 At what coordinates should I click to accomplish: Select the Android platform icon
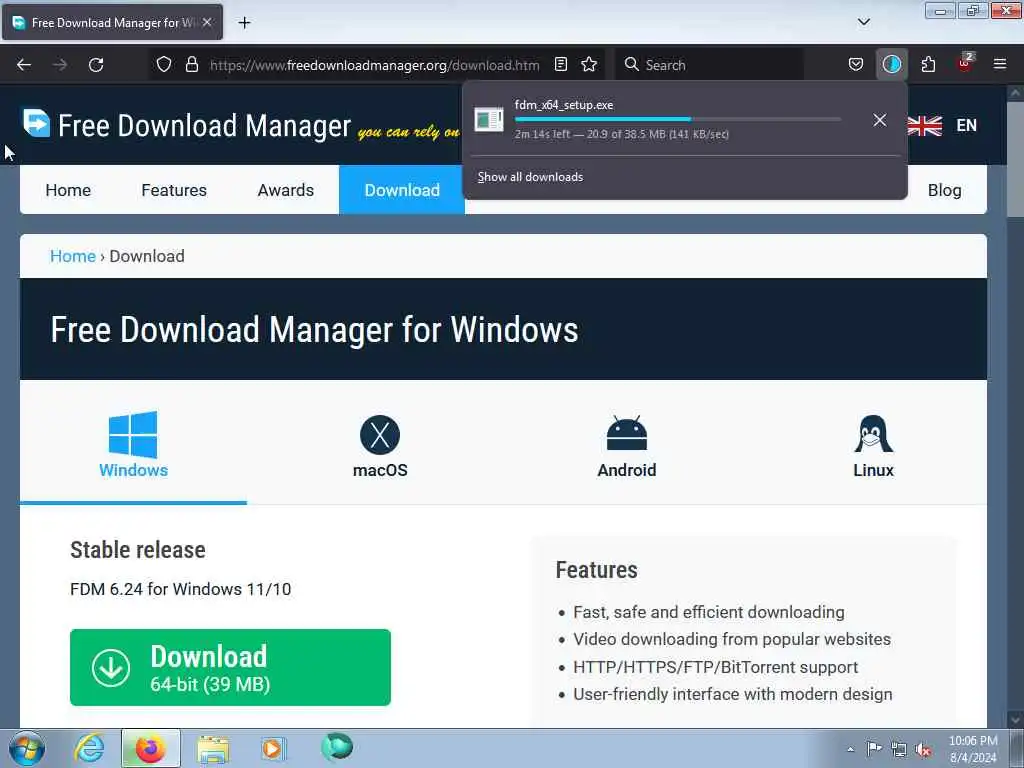(627, 434)
